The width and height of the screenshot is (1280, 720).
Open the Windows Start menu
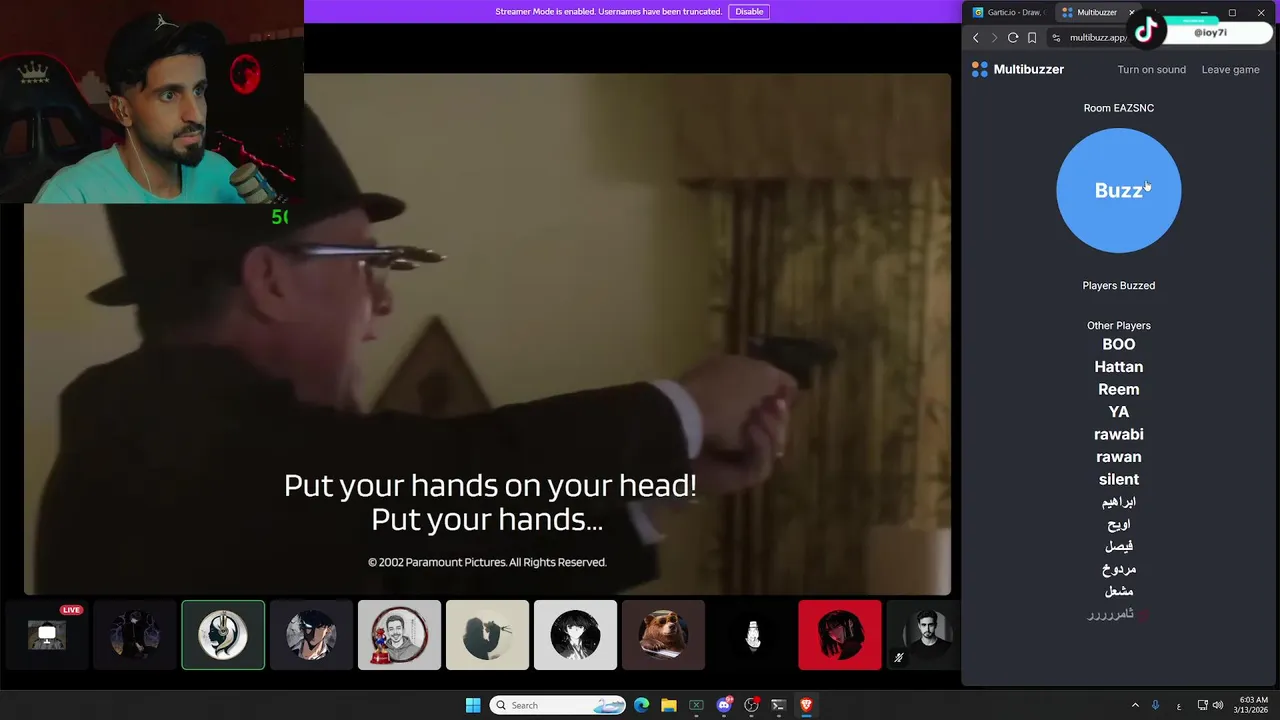click(473, 705)
